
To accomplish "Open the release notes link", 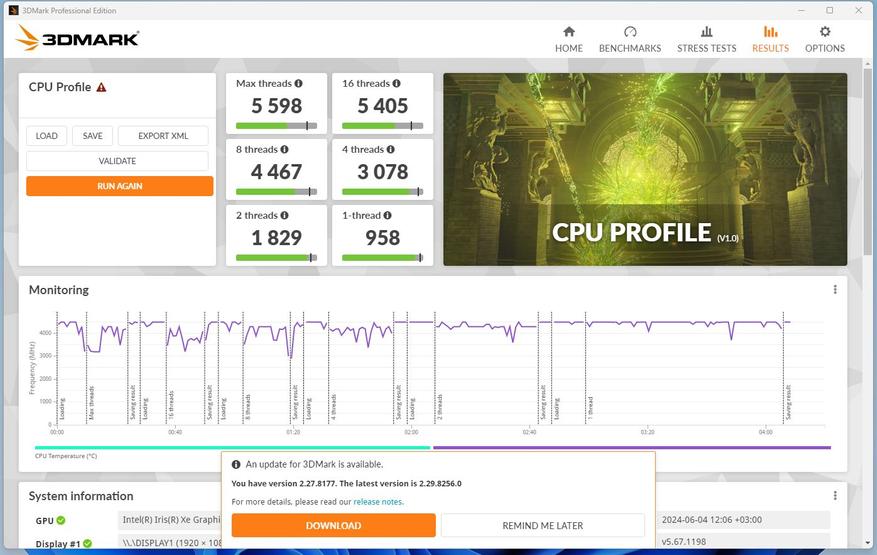I will click(x=378, y=502).
